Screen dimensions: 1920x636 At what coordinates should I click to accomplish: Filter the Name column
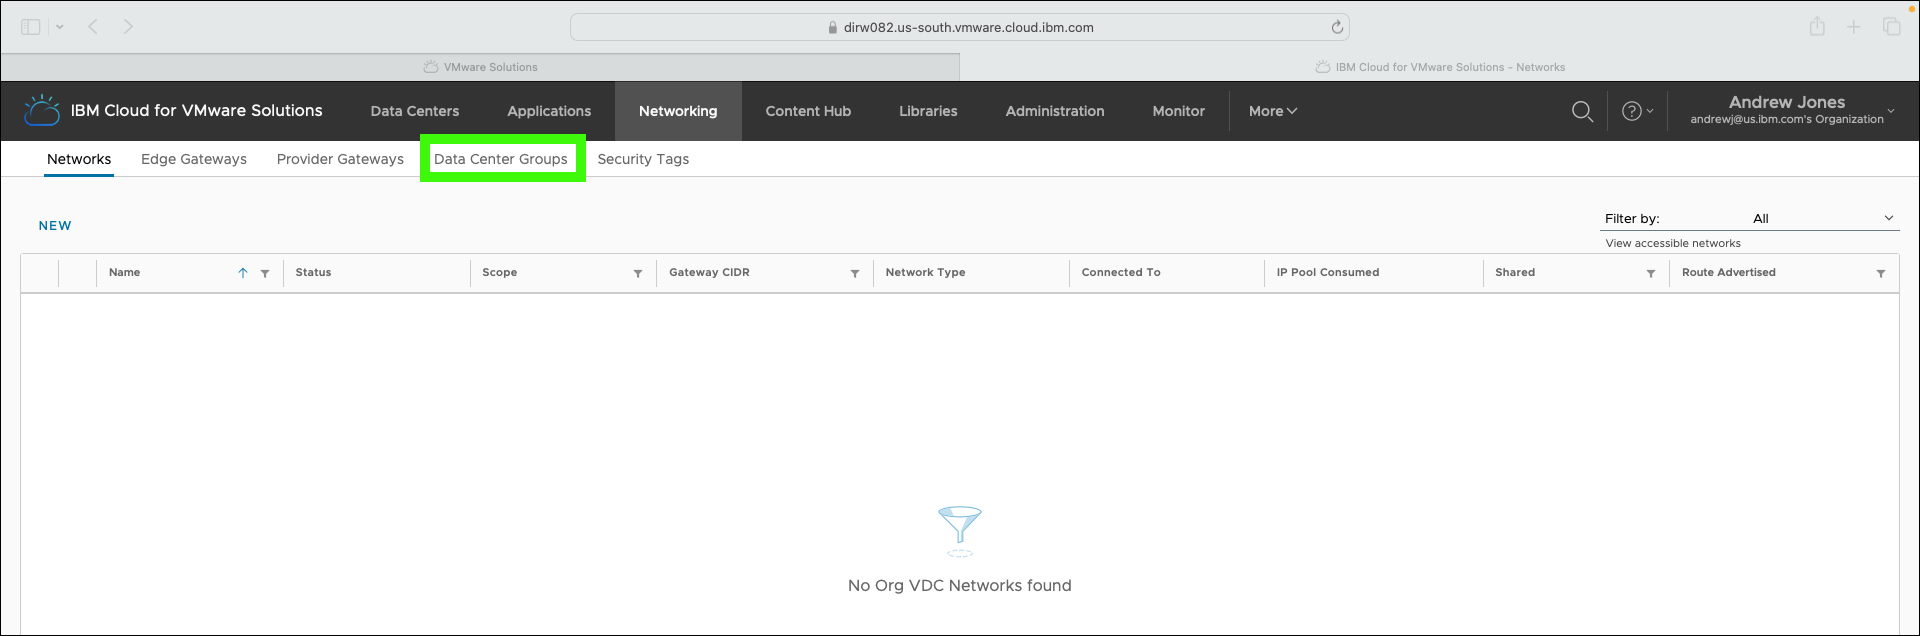point(265,273)
